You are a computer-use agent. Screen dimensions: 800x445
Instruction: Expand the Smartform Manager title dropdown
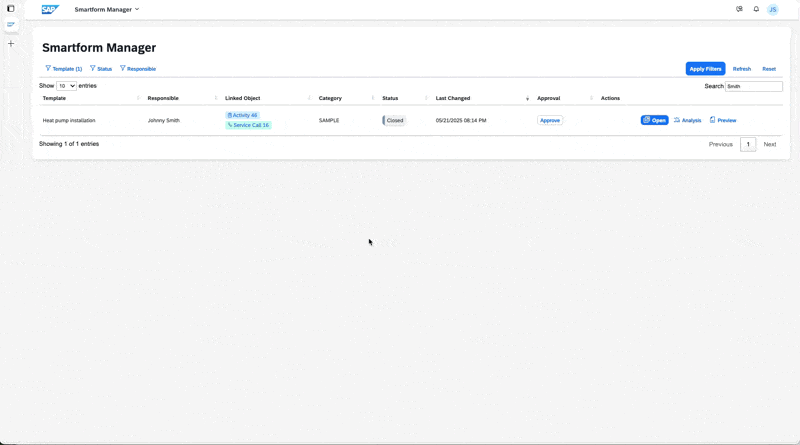107,10
